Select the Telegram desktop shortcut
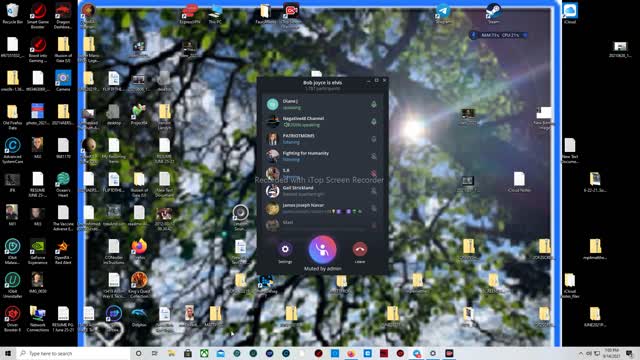This screenshot has height=360, width=640. [x=443, y=13]
